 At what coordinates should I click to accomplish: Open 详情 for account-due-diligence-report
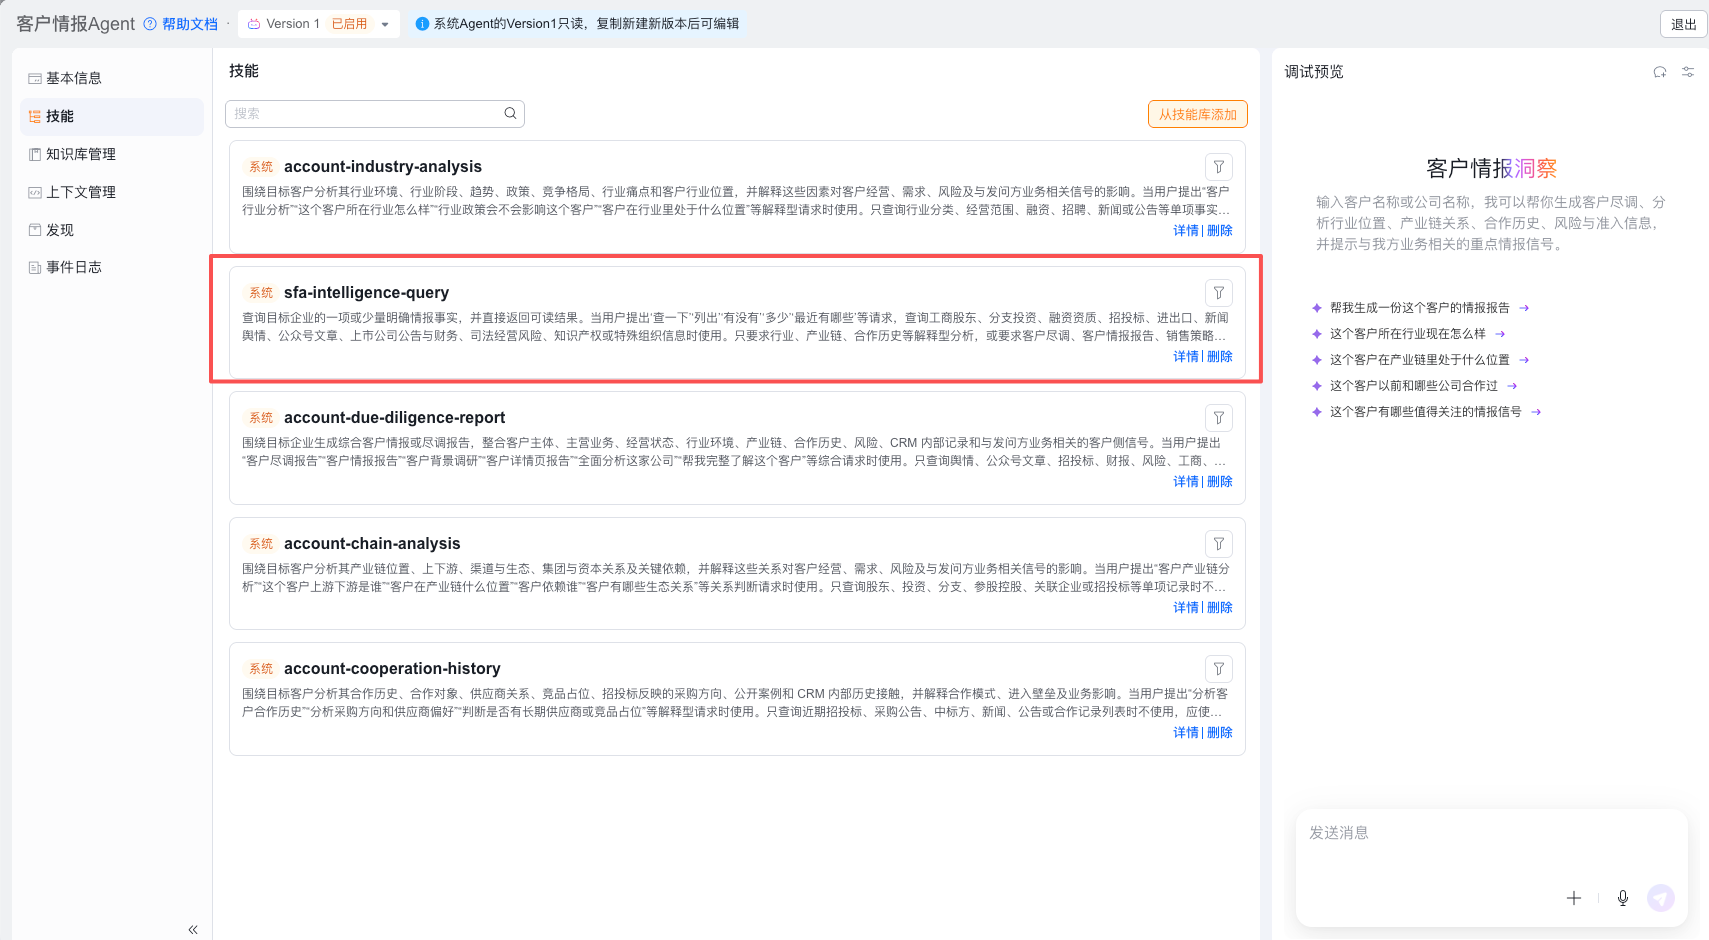(1186, 482)
